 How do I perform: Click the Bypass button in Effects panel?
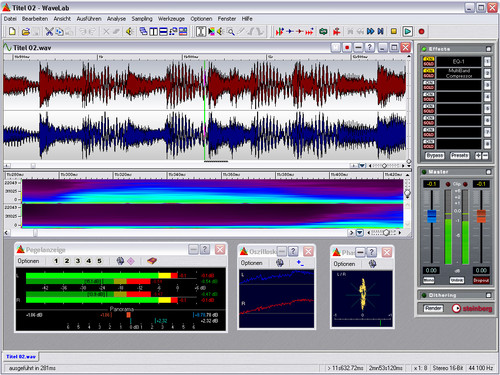(x=435, y=156)
